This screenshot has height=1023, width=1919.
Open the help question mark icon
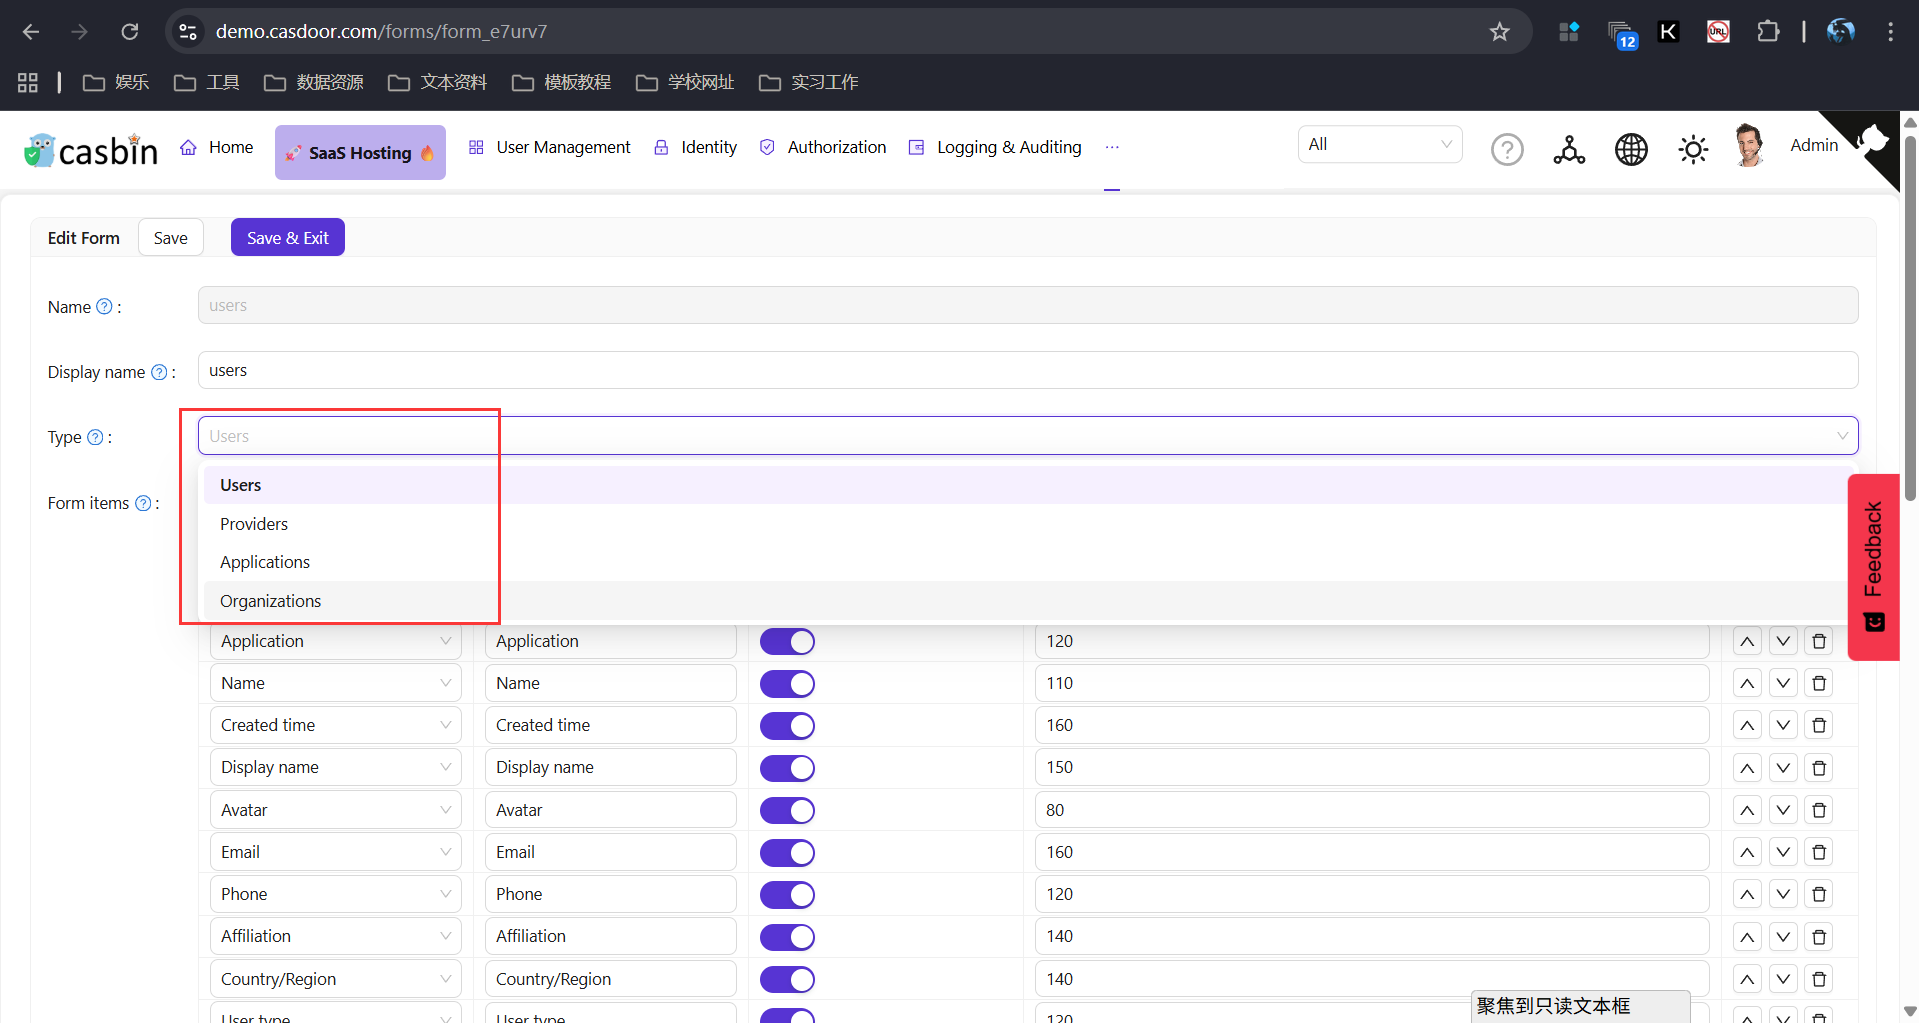tap(1507, 149)
